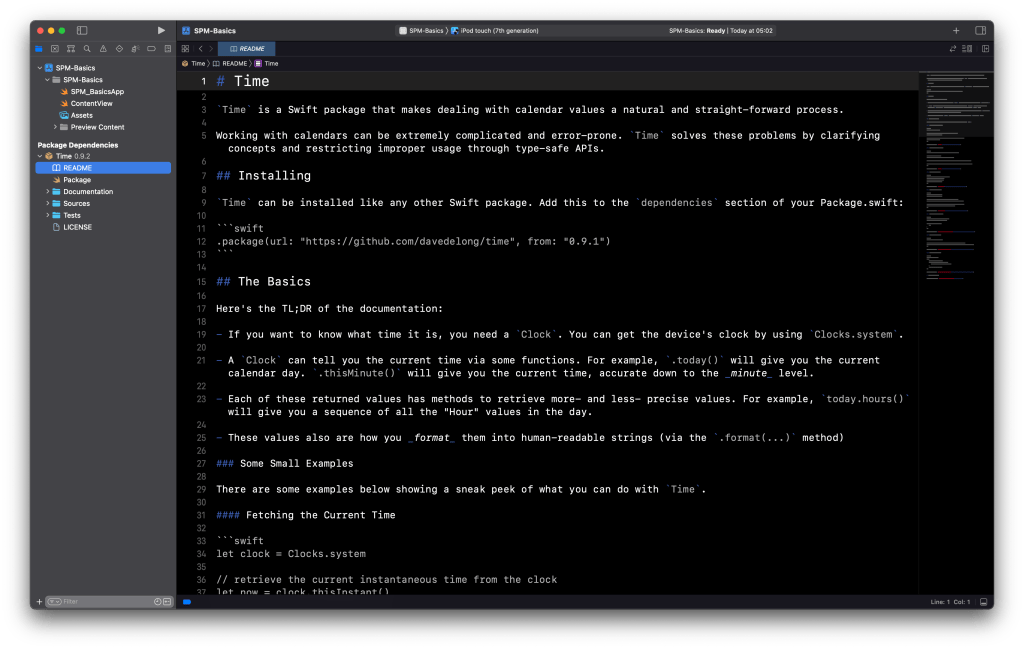1024x649 pixels.
Task: Toggle the debug area at bottom right
Action: (x=983, y=602)
